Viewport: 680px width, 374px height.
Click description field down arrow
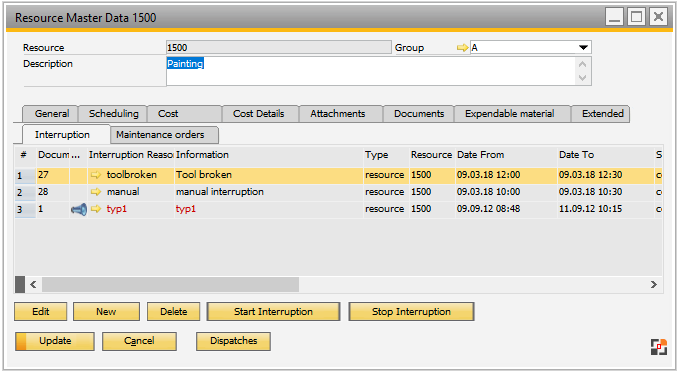pyautogui.click(x=582, y=78)
